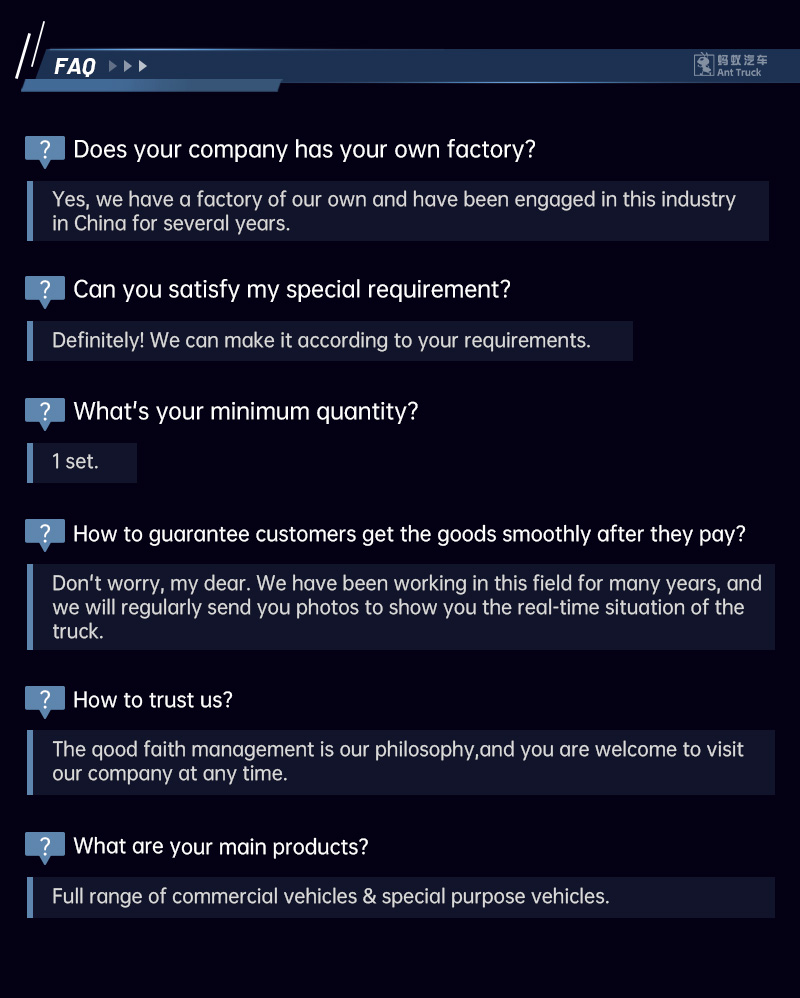Click the triple arrow icons after FAQ
The height and width of the screenshot is (998, 800).
[x=128, y=66]
